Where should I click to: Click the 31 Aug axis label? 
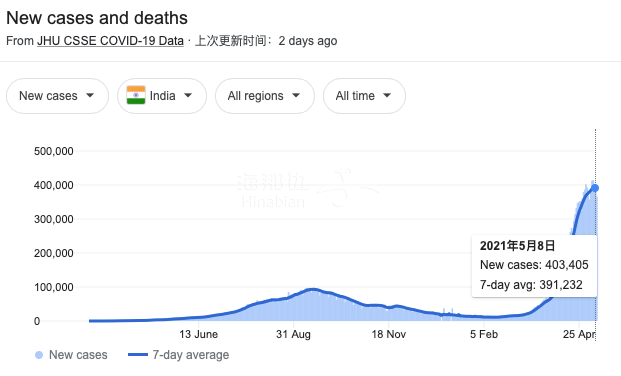[x=293, y=334]
